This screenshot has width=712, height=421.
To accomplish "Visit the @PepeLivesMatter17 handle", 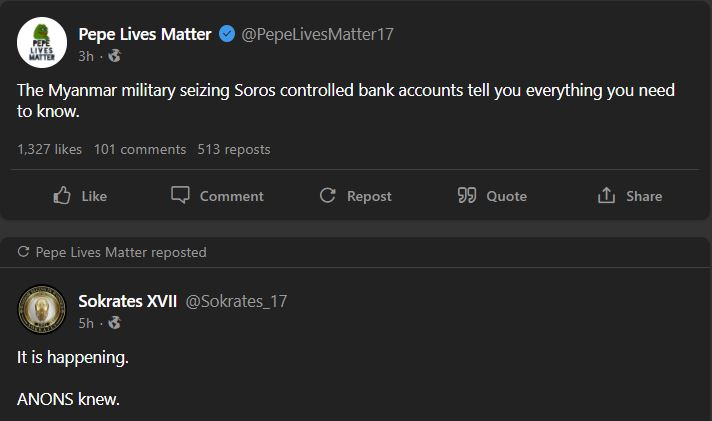I will click(x=318, y=34).
